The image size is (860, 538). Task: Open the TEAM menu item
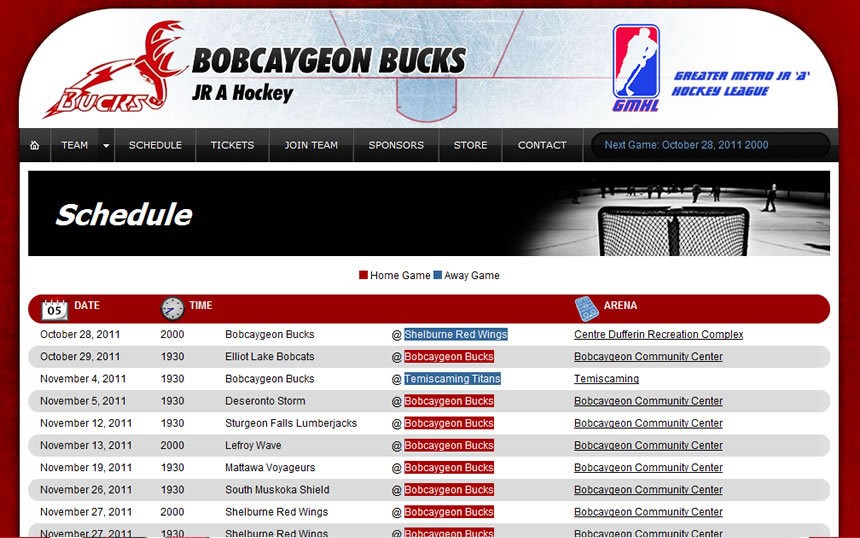(75, 145)
